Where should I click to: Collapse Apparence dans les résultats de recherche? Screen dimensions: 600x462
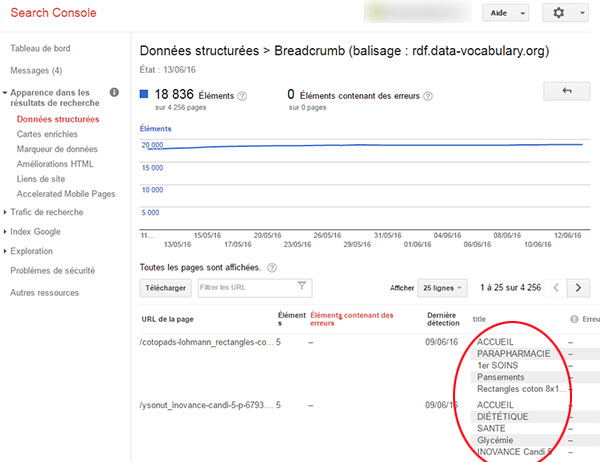(x=5, y=93)
